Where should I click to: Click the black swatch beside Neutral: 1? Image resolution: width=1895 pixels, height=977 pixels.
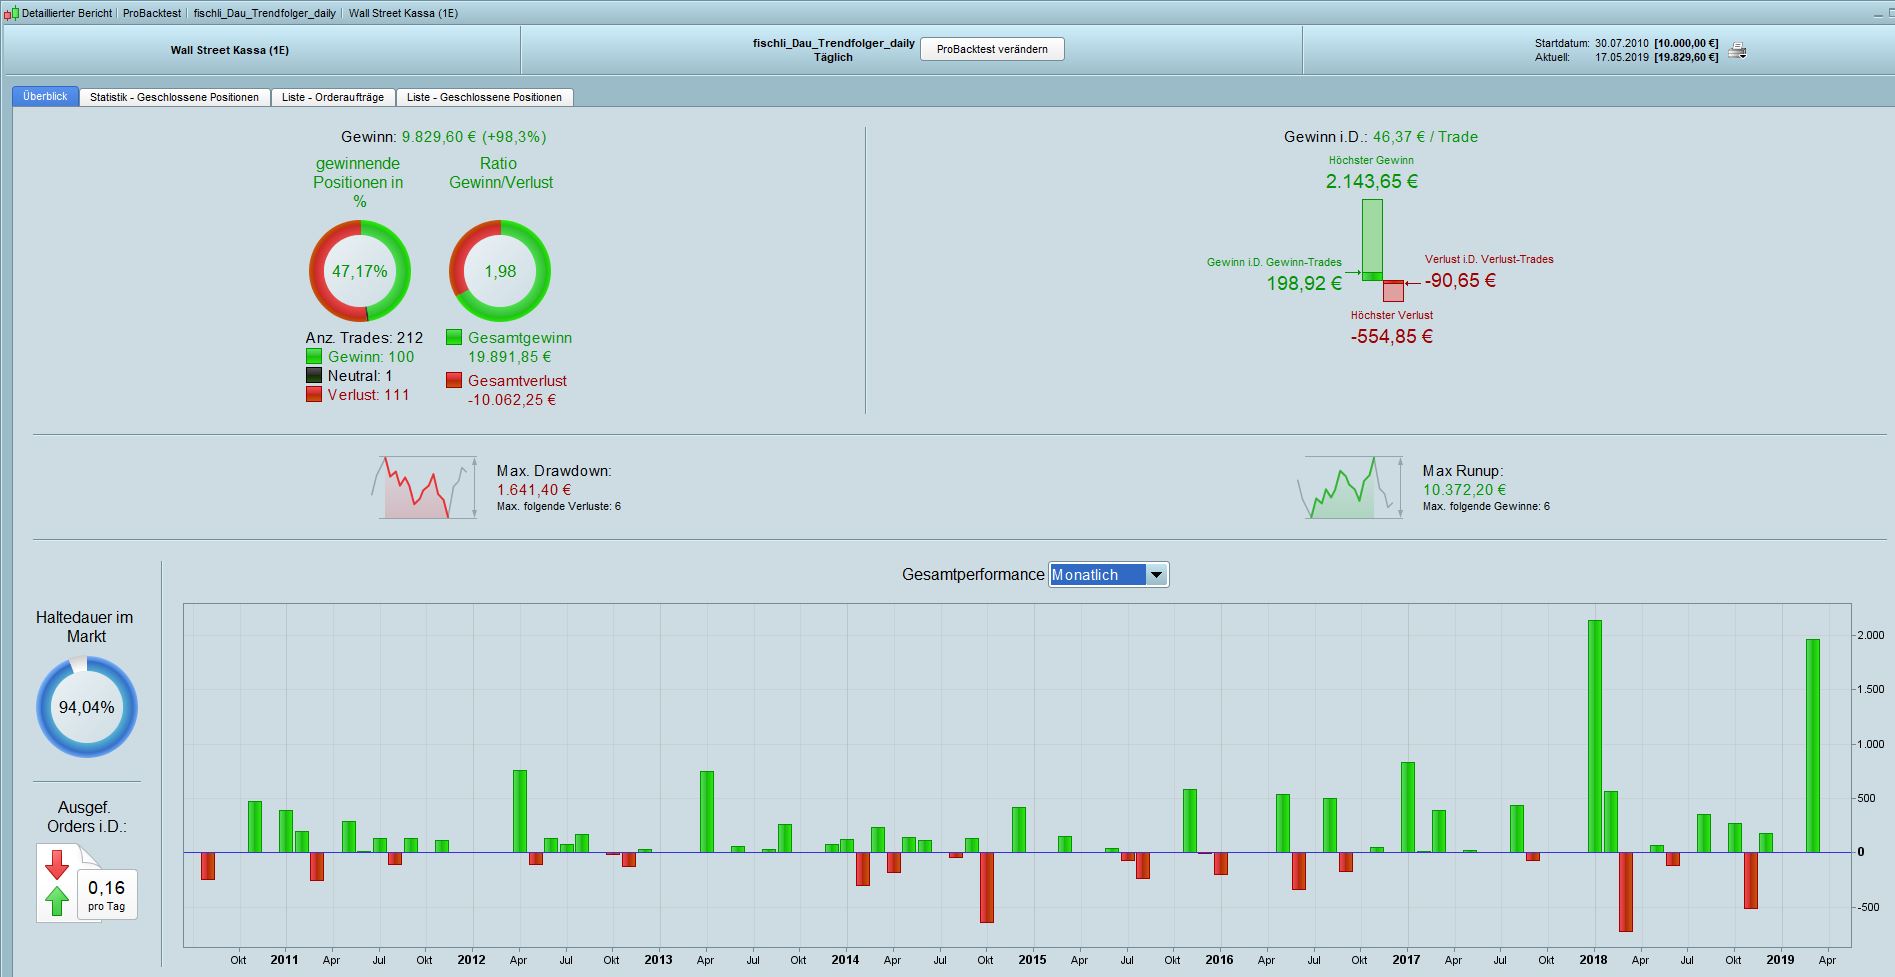314,375
